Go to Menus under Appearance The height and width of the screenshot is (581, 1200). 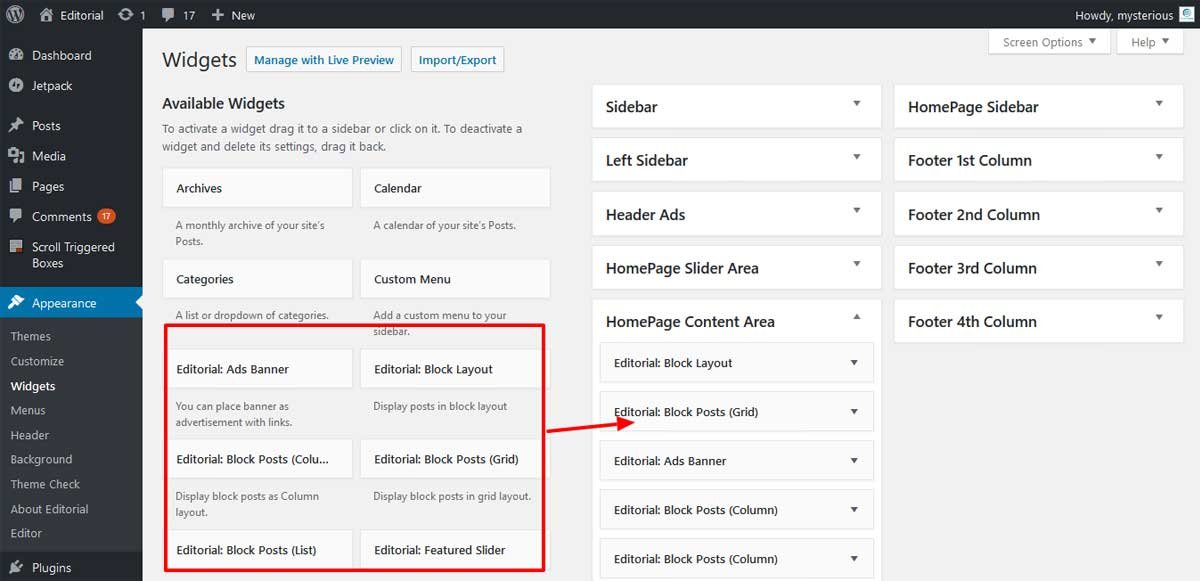28,410
